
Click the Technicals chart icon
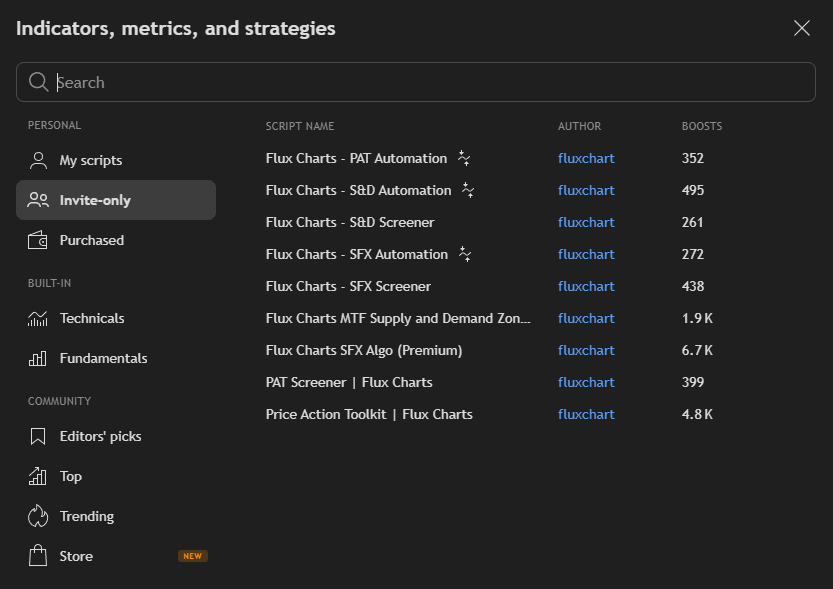click(x=38, y=318)
